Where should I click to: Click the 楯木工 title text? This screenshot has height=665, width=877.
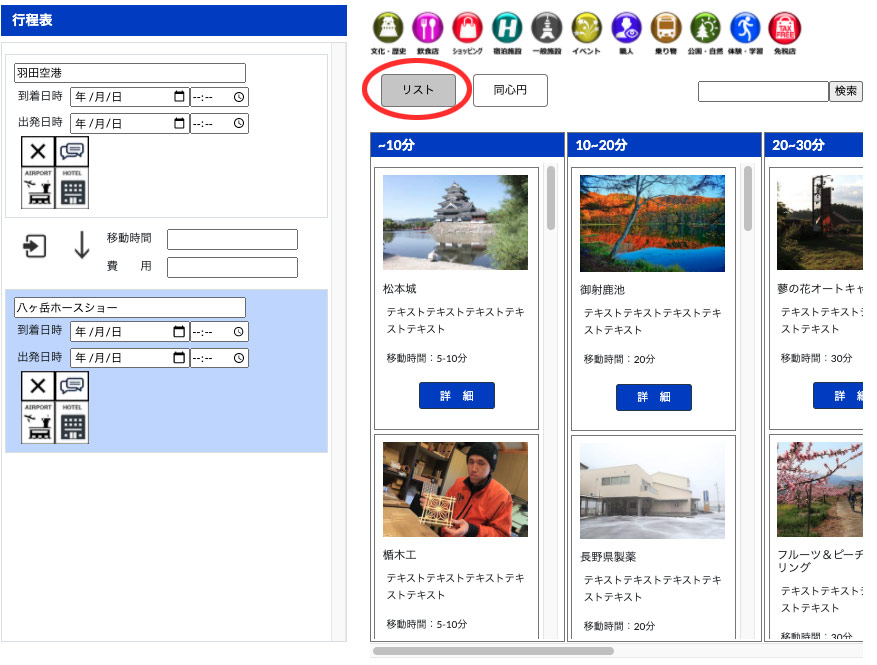pyautogui.click(x=399, y=555)
